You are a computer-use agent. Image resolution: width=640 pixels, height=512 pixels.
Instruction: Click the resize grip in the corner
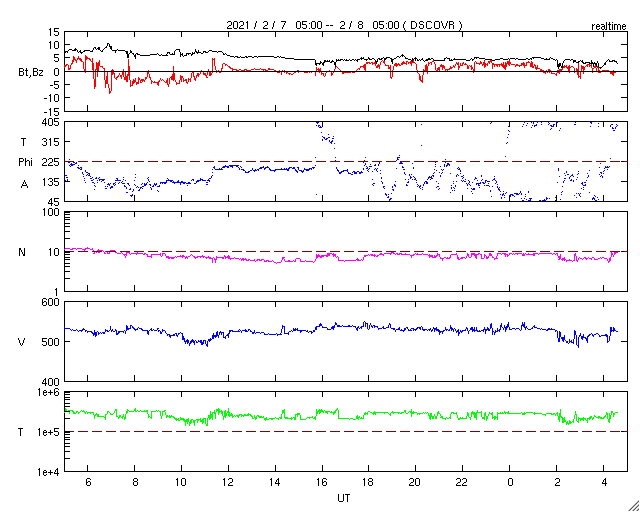[633, 505]
